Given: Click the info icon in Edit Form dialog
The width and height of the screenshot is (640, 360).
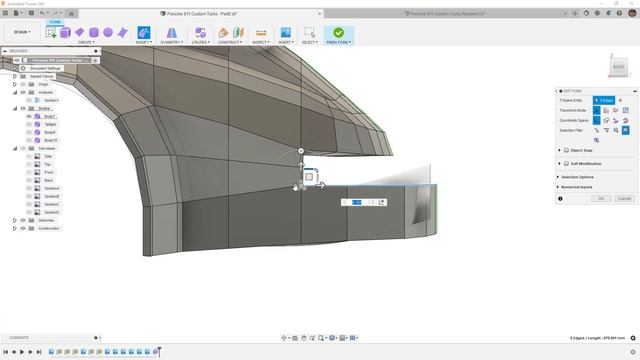Looking at the screenshot, I should click(x=560, y=199).
